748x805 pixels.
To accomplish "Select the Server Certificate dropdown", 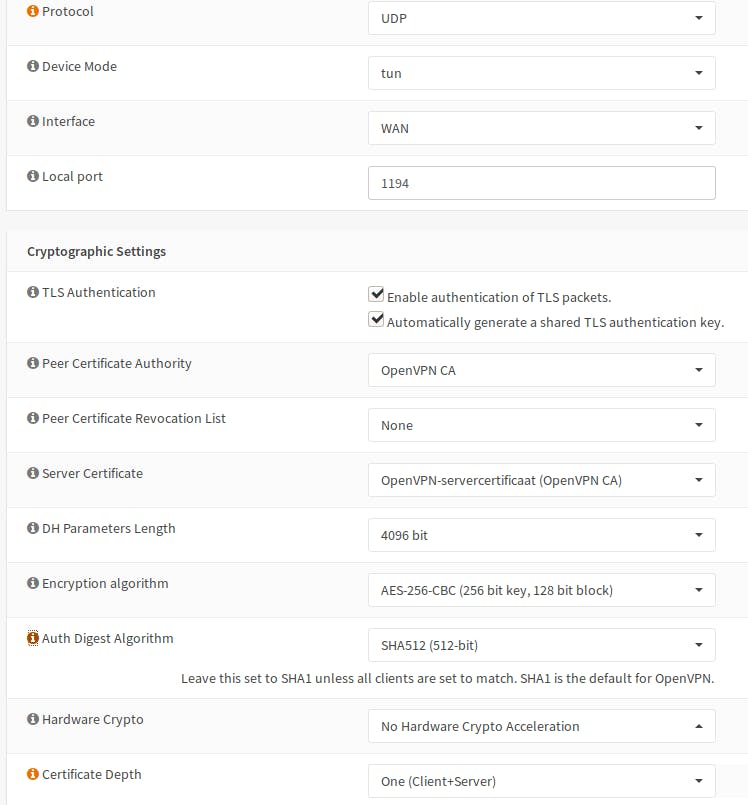I will click(x=541, y=480).
